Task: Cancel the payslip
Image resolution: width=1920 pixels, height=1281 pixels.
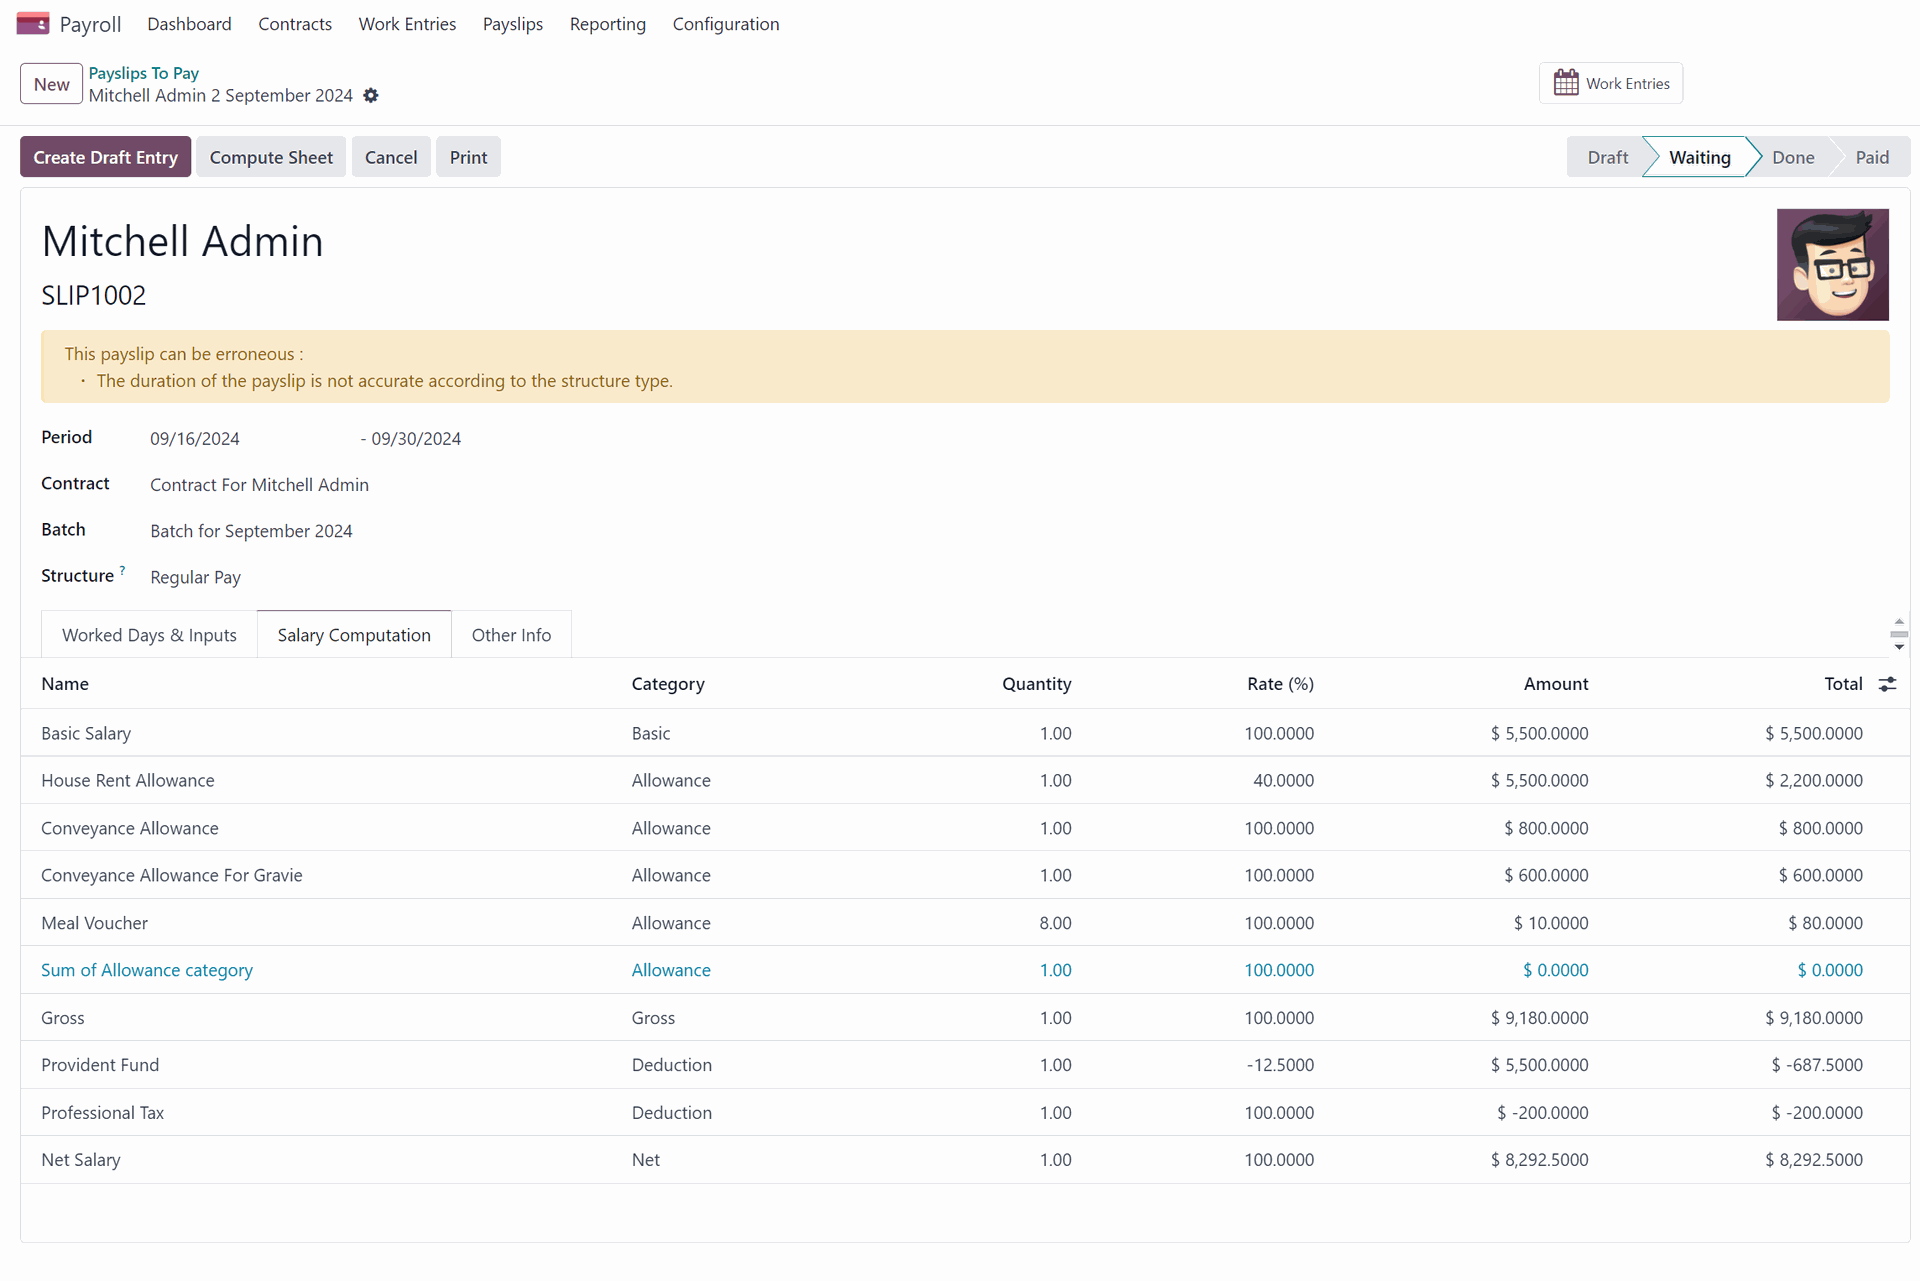Action: coord(391,157)
